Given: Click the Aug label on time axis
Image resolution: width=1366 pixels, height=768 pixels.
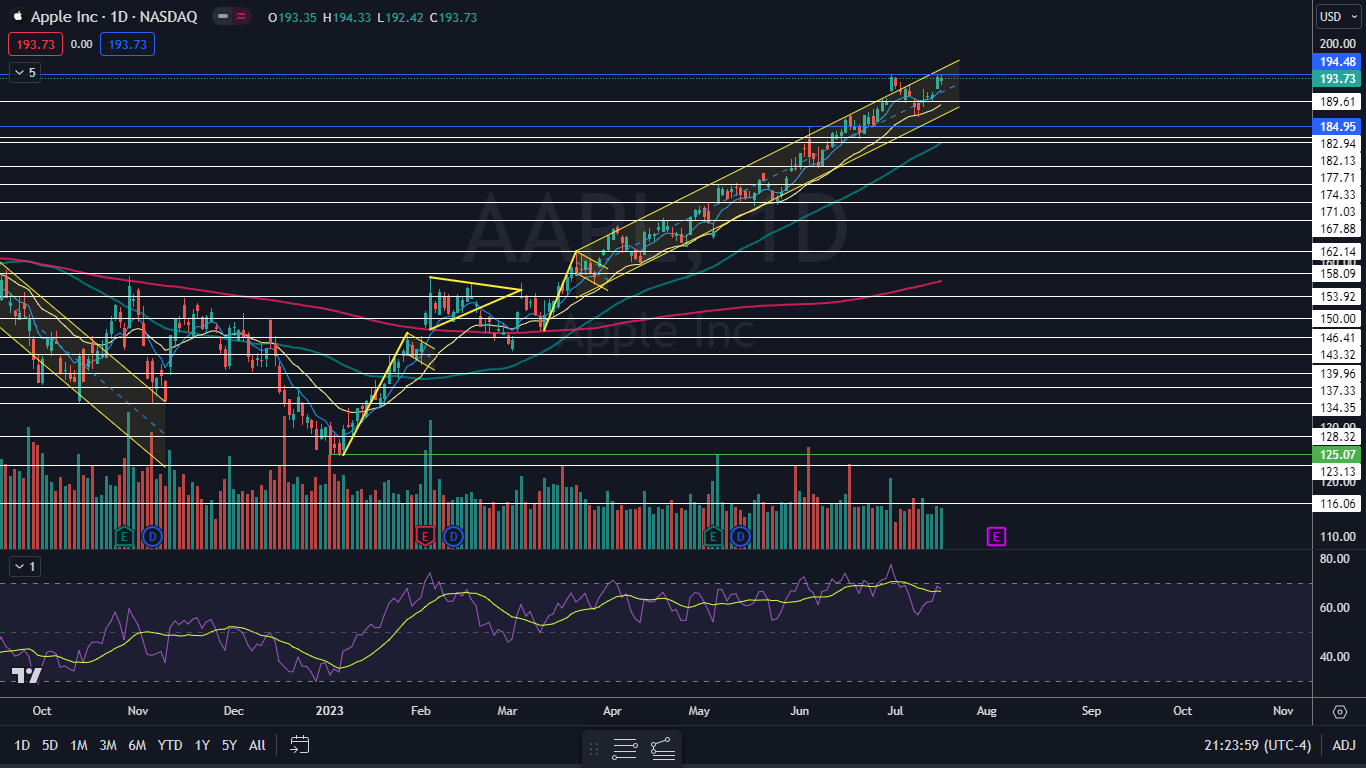Looking at the screenshot, I should 986,711.
